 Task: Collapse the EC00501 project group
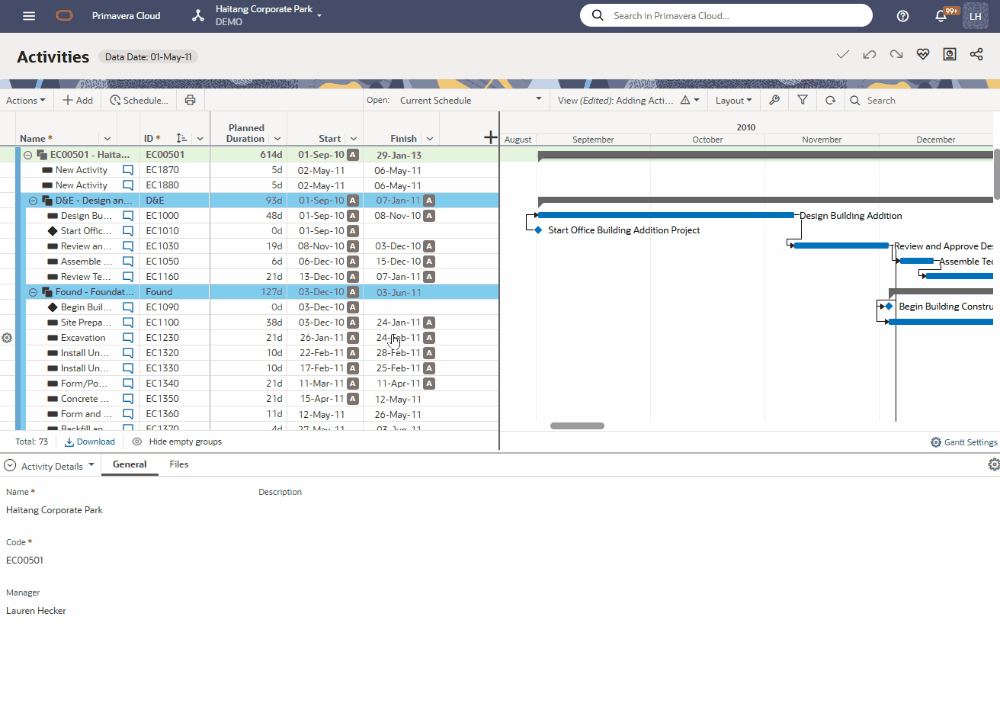(x=28, y=155)
